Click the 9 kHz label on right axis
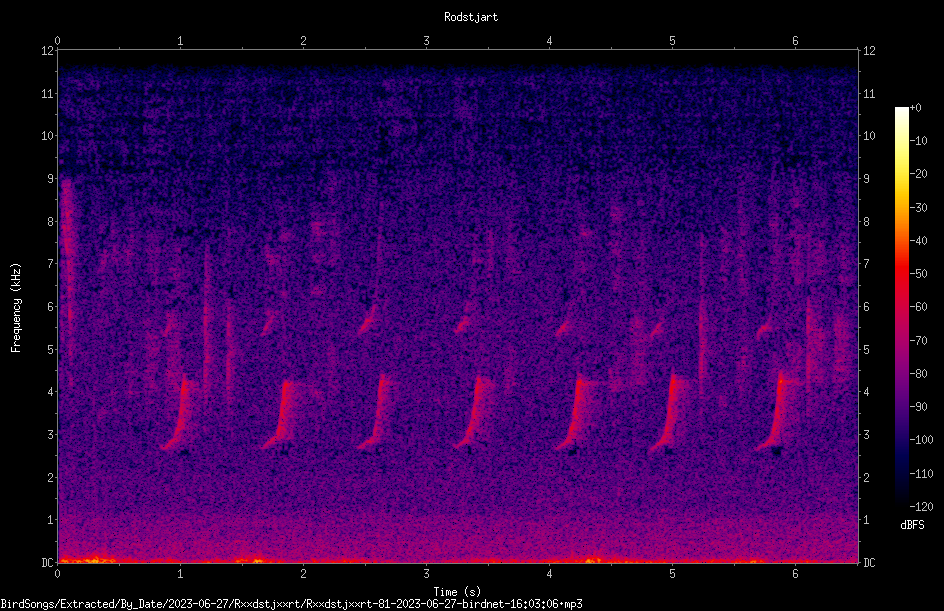The image size is (944, 611). 867,178
